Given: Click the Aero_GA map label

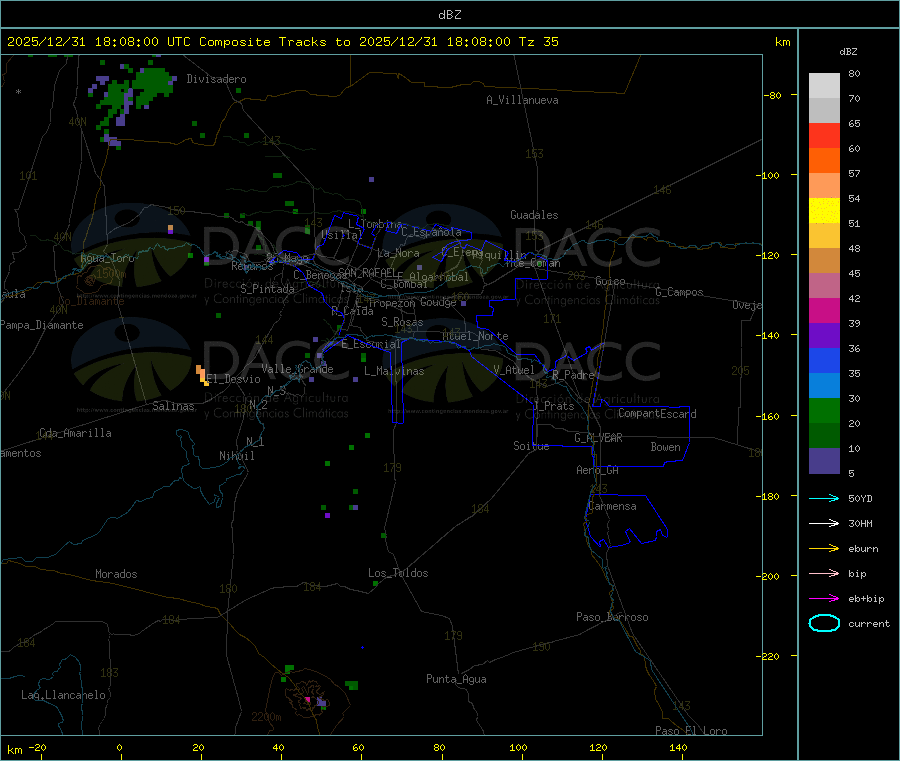Looking at the screenshot, I should click(598, 470).
